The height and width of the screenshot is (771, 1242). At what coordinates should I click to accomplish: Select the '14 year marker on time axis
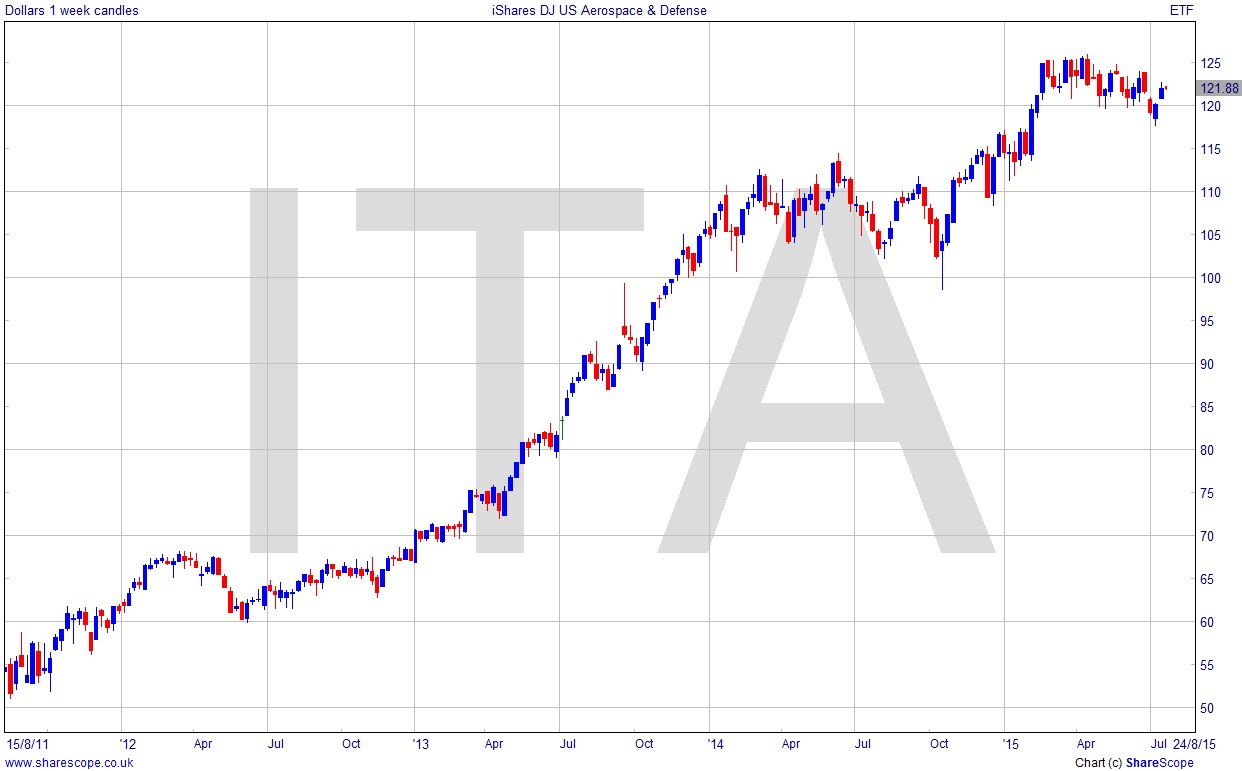715,743
